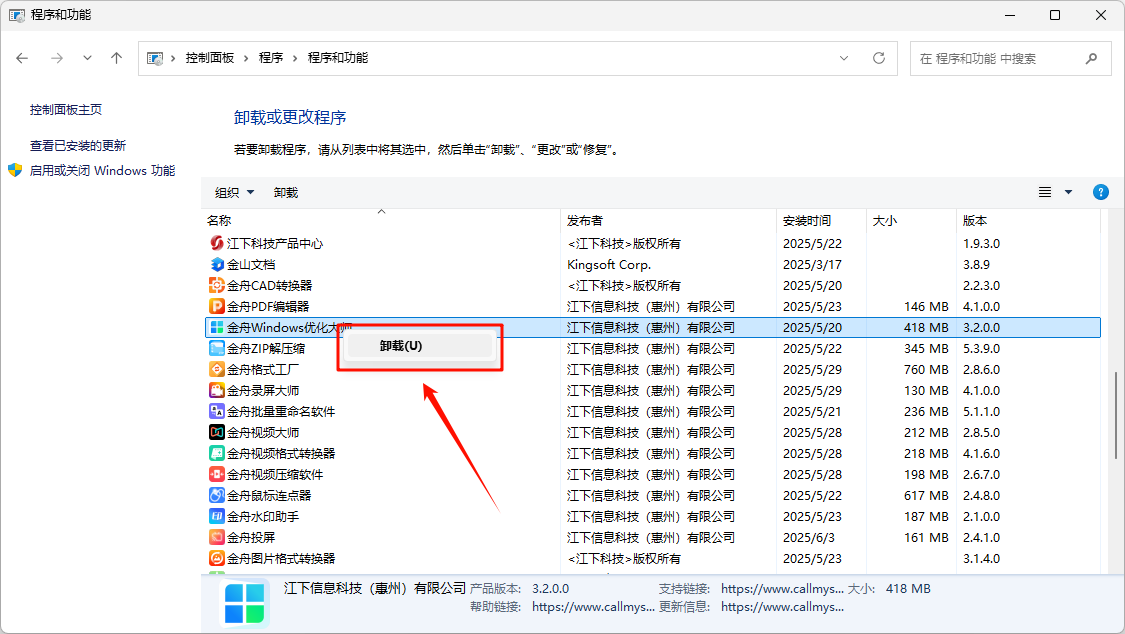Click the 金舟Windows优化大师 row icon
The width and height of the screenshot is (1125, 634).
pos(217,327)
